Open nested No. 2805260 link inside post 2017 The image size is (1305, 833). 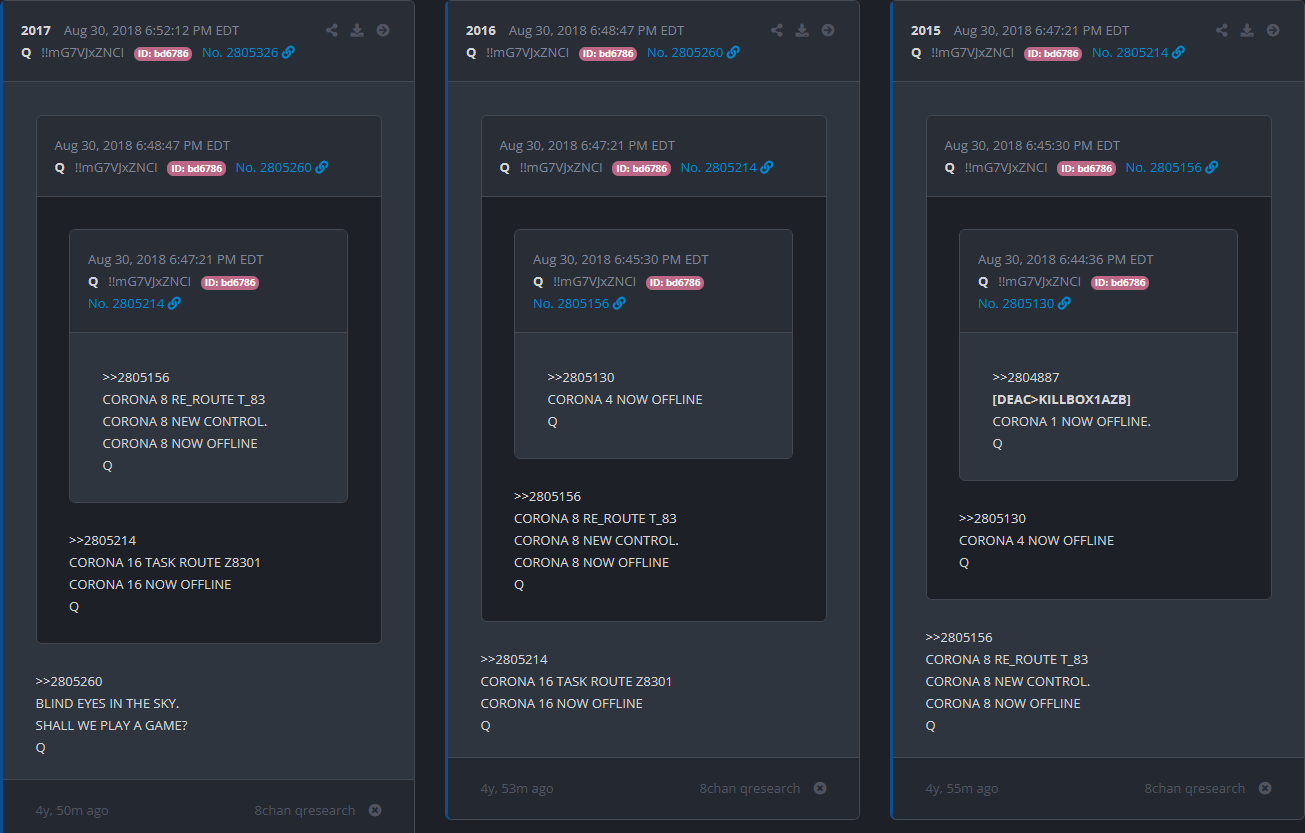pyautogui.click(x=282, y=167)
